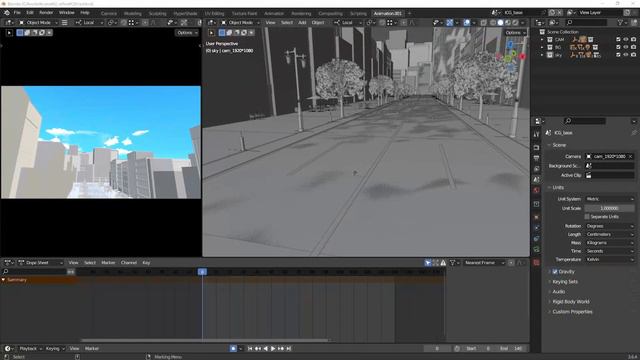640x360 pixels.
Task: Open right viewport Object Mode dropdown
Action: coord(240,22)
